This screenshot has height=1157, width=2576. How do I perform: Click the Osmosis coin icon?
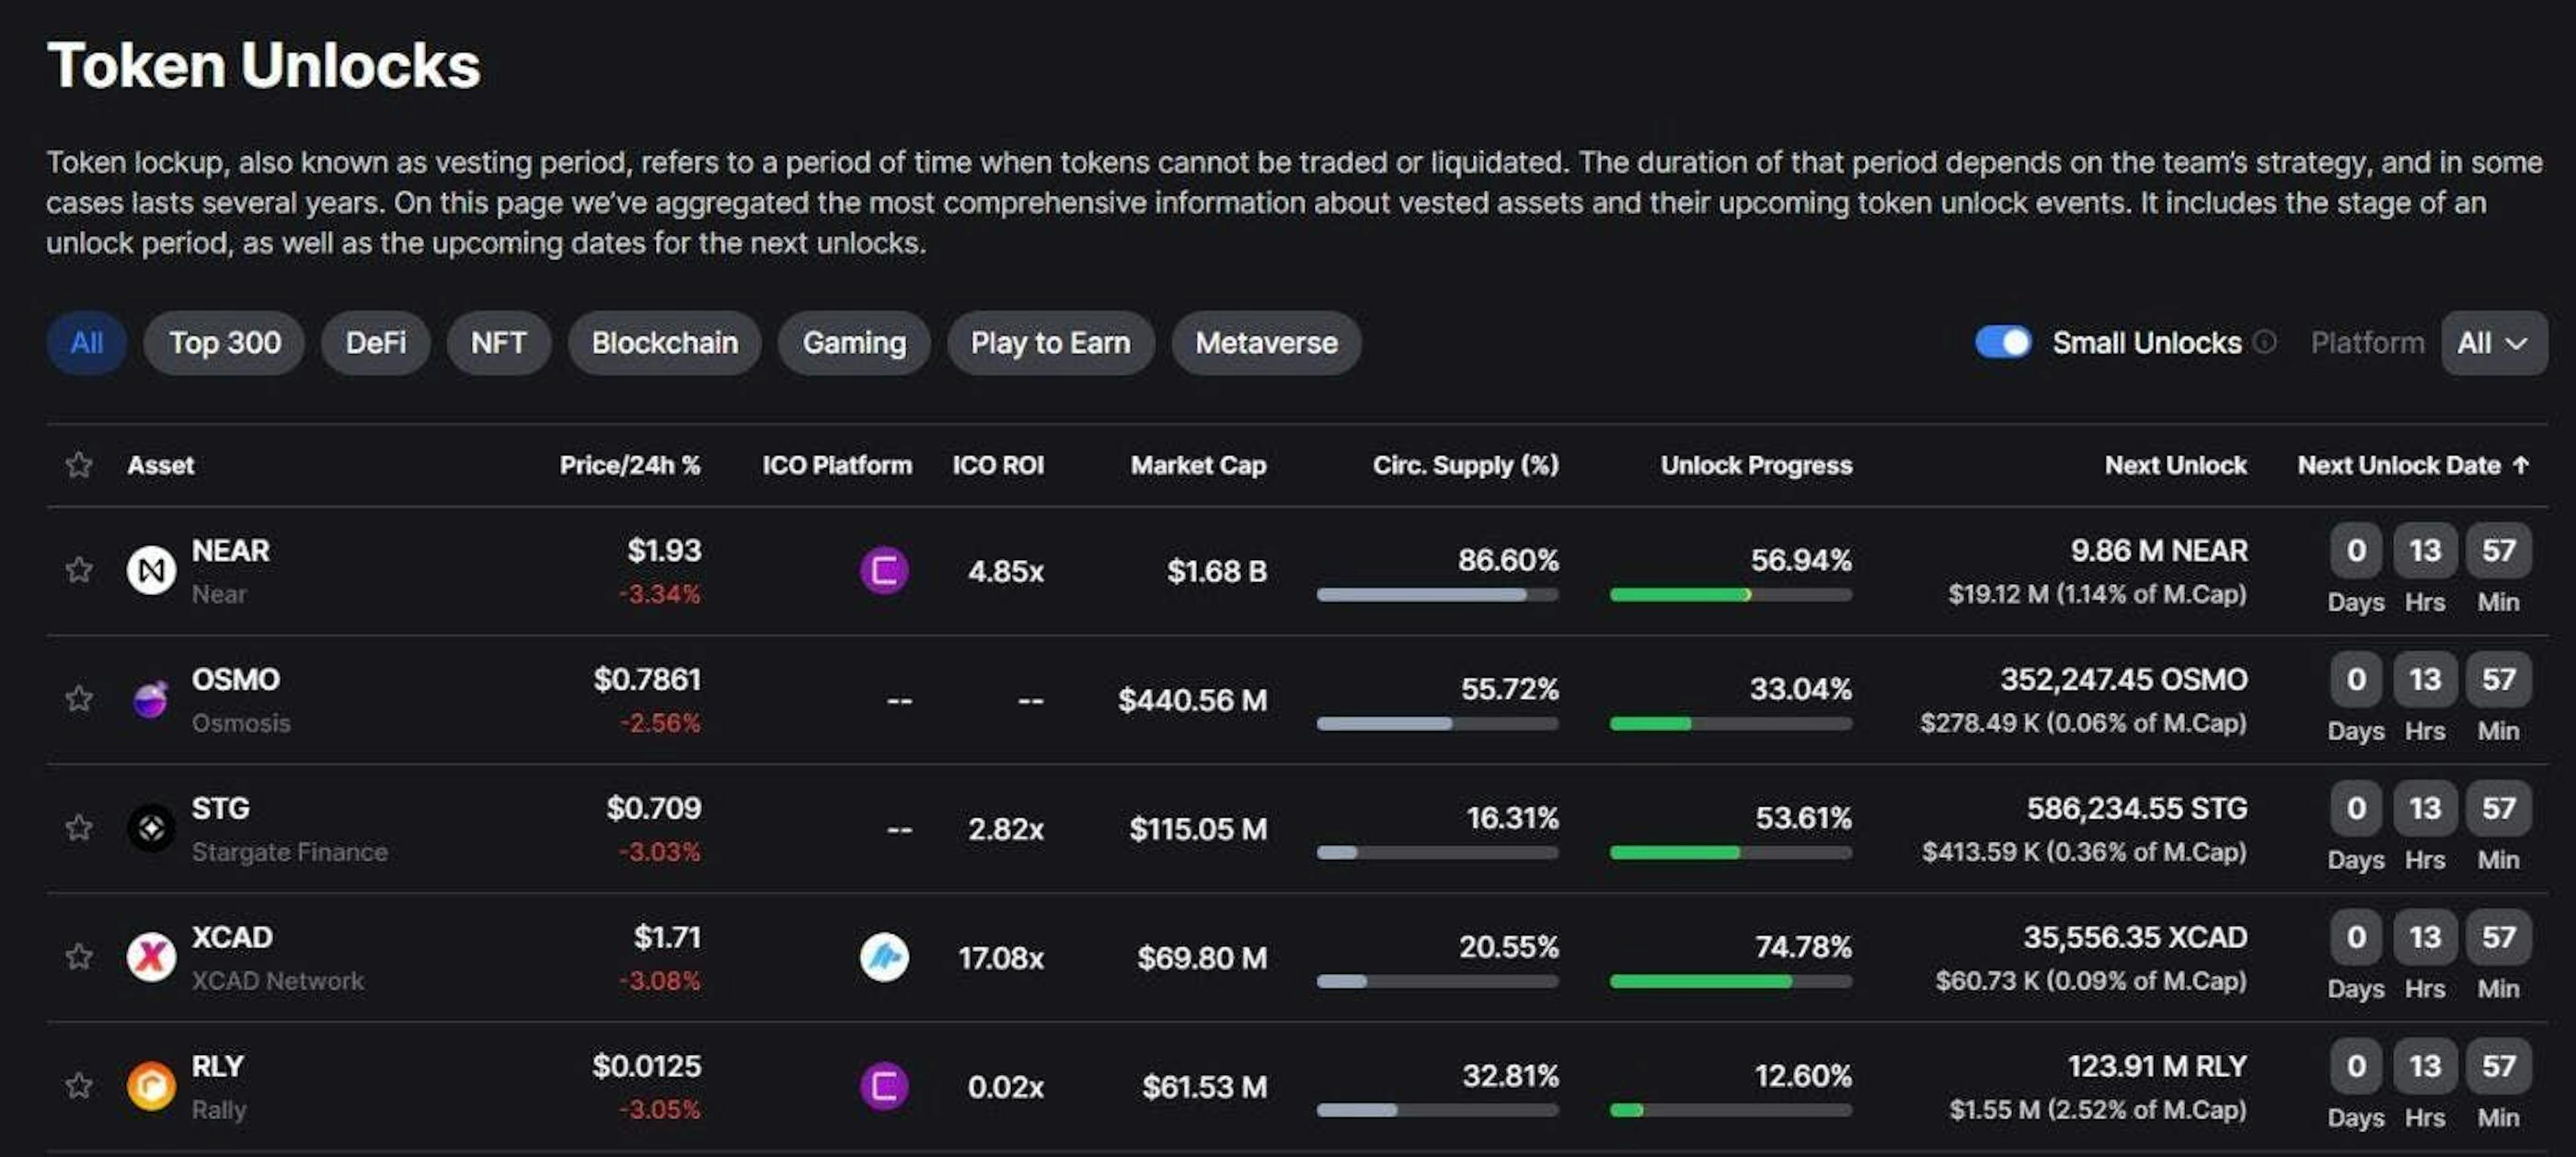coord(152,700)
